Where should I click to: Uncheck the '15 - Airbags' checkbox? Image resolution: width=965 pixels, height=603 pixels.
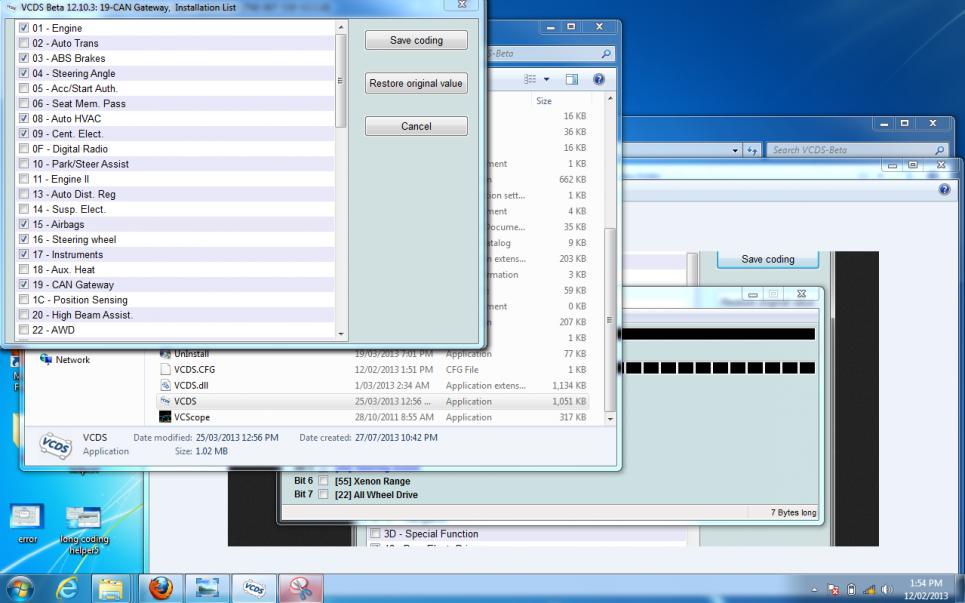[x=24, y=224]
